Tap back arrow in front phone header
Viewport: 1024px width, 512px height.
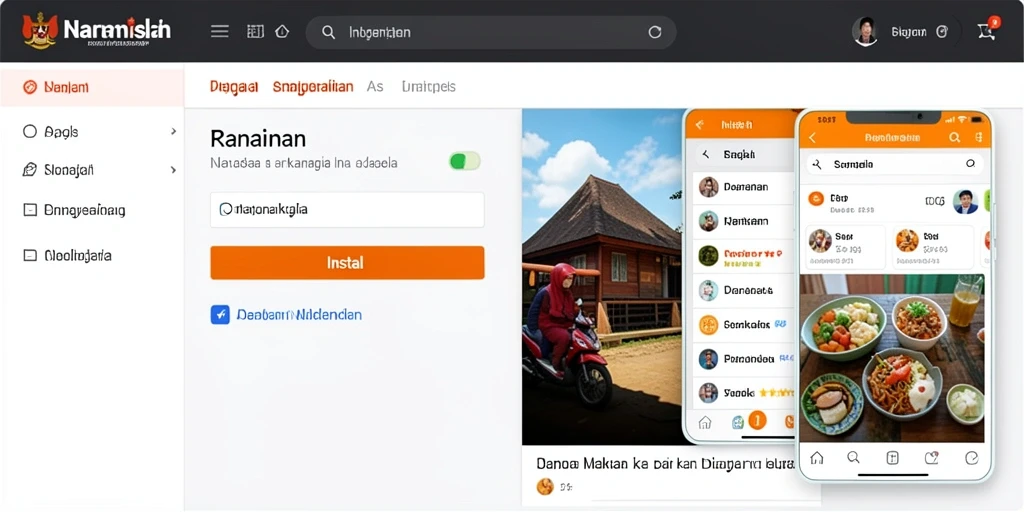point(812,138)
